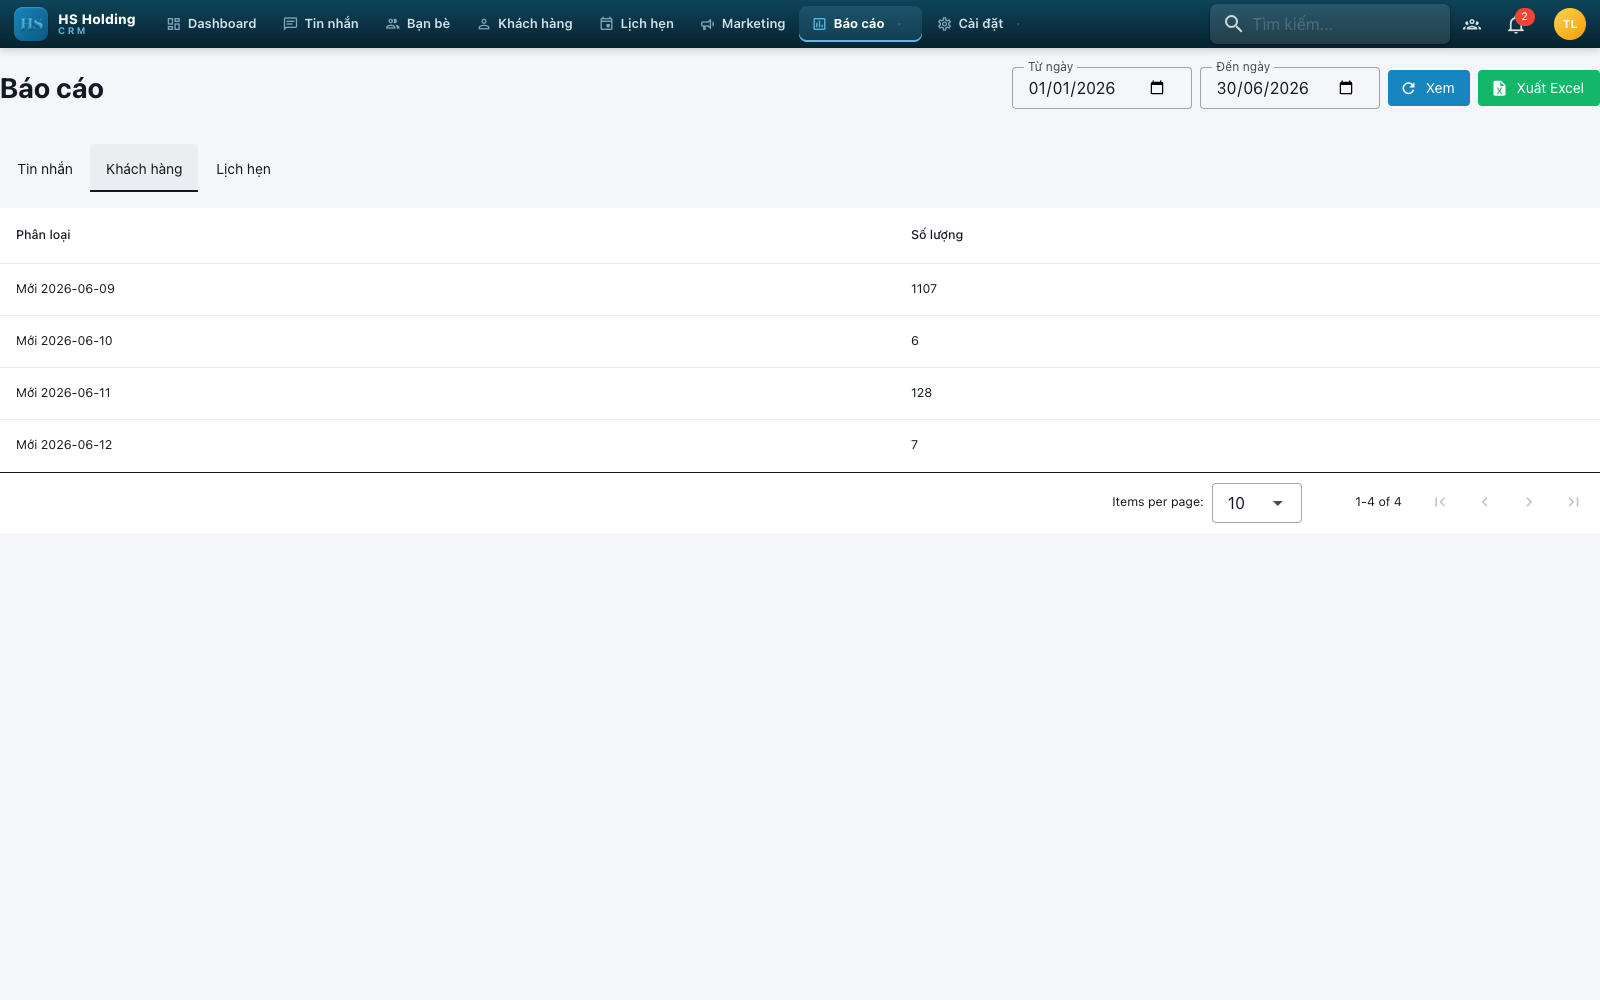Viewport: 1600px width, 1000px height.
Task: Click the HS Holding CRM logo
Action: click(75, 24)
